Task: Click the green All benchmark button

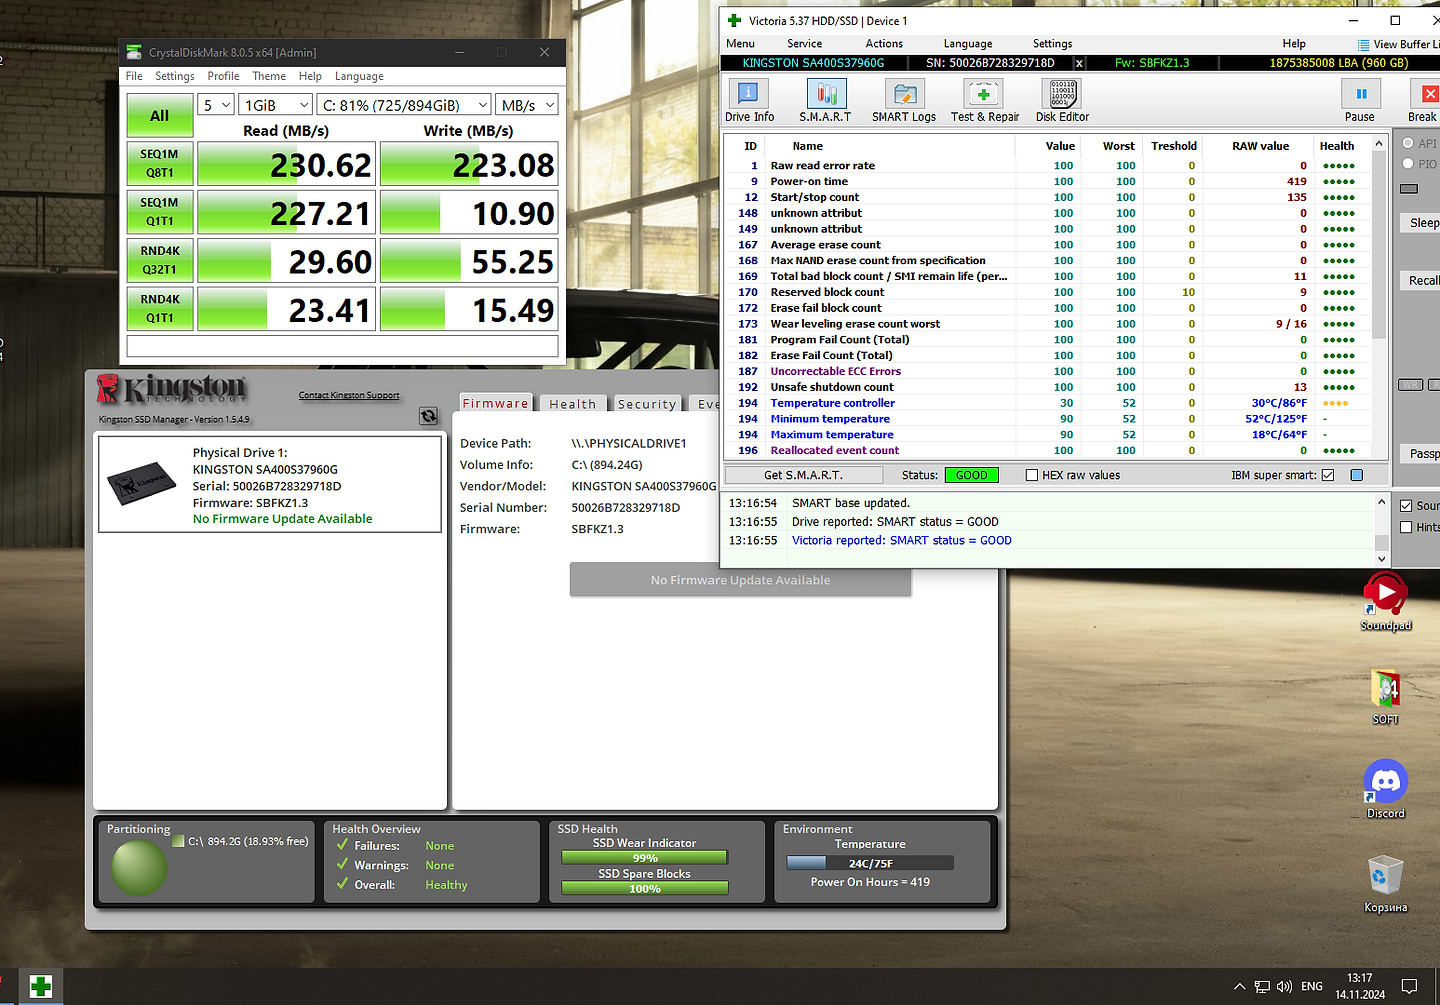Action: pos(159,116)
